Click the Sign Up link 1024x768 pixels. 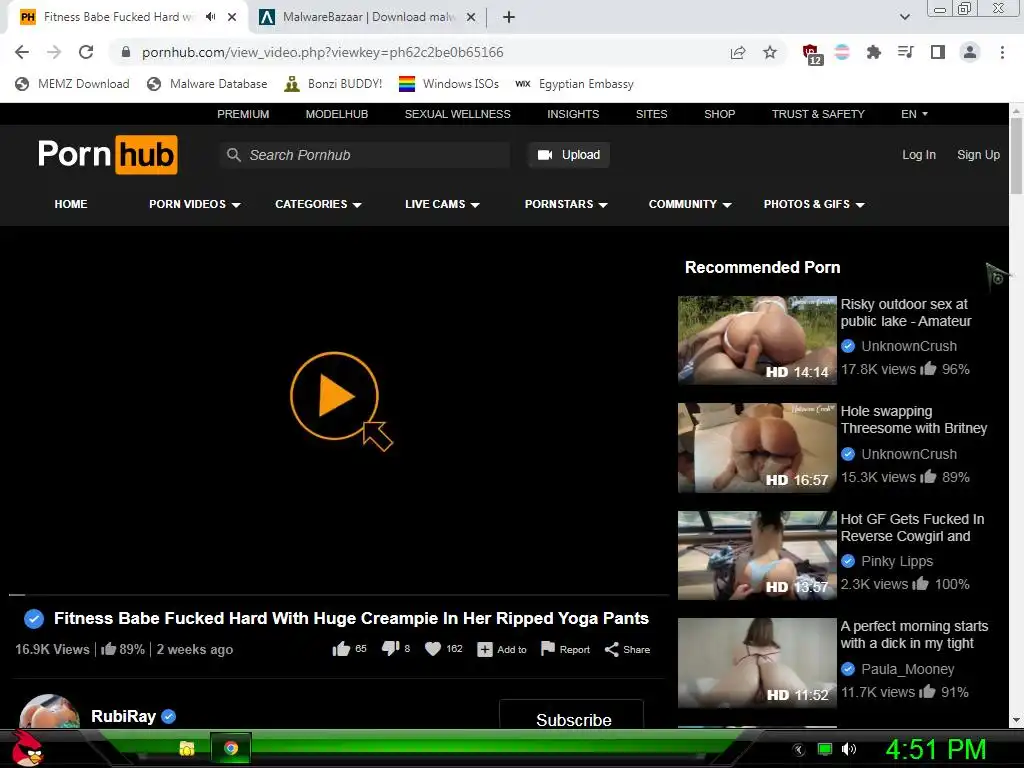(x=978, y=155)
